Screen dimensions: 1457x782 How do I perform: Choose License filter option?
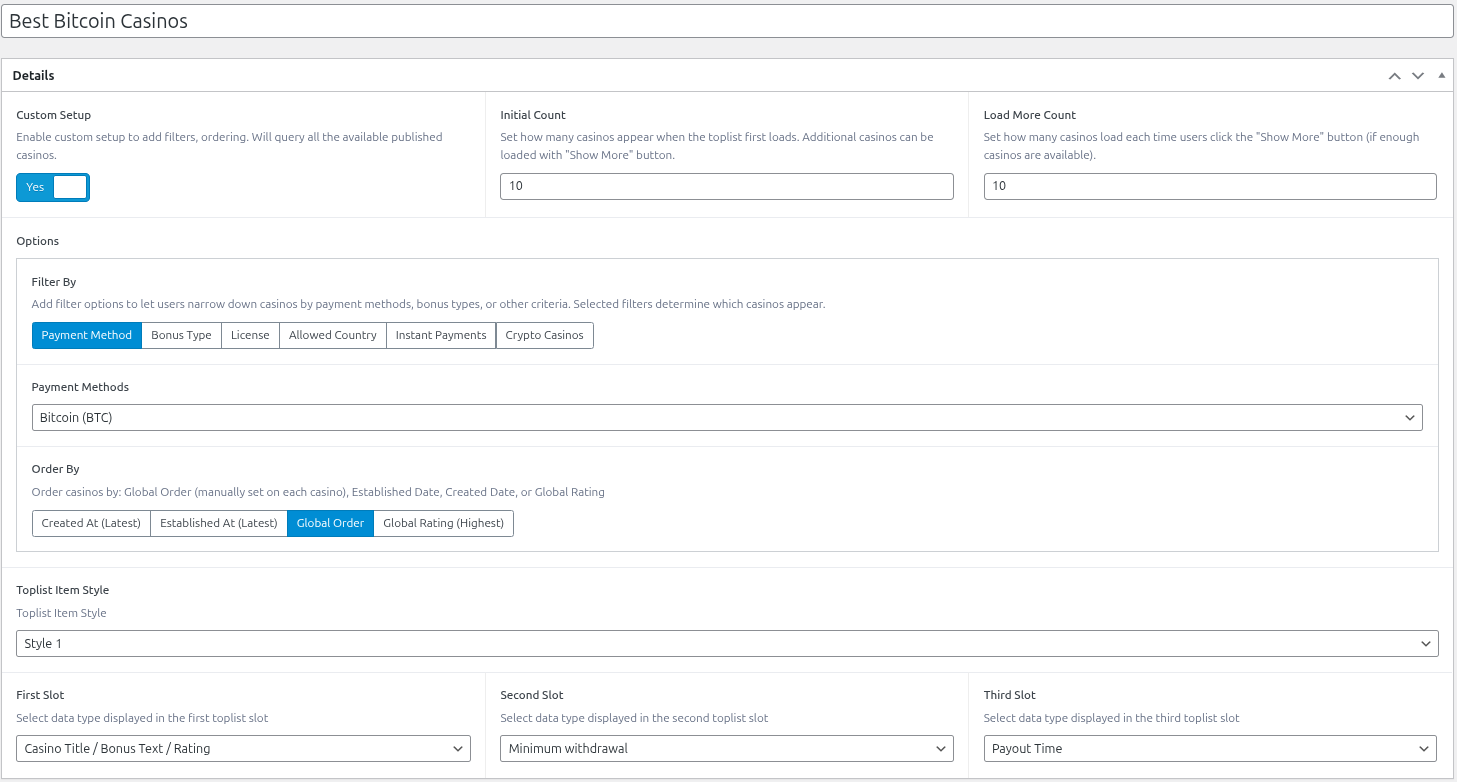(x=250, y=335)
